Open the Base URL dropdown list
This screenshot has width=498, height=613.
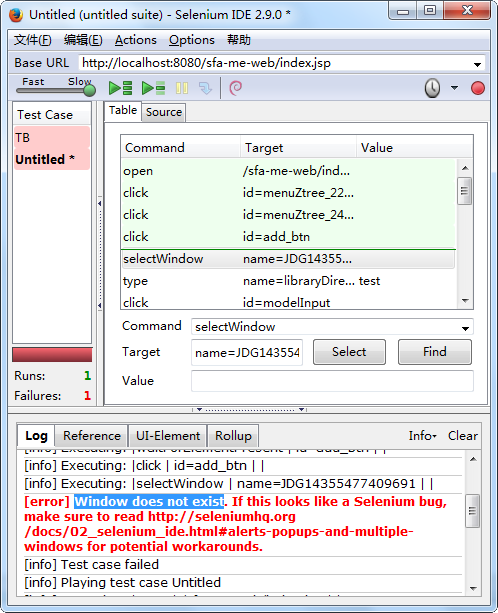477,64
